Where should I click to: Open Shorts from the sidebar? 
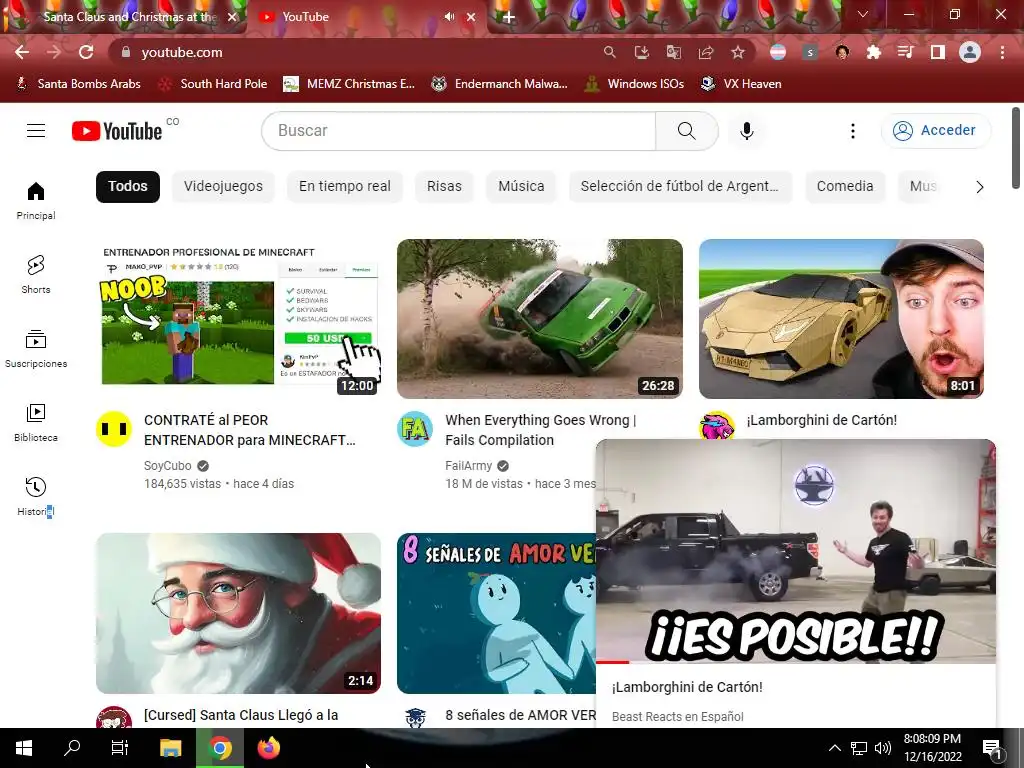tap(36, 274)
